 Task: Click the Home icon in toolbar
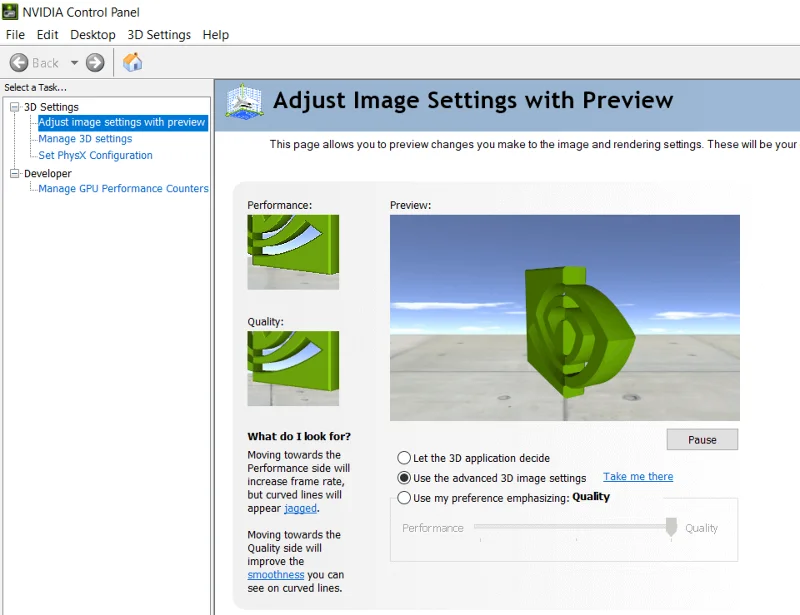tap(133, 62)
